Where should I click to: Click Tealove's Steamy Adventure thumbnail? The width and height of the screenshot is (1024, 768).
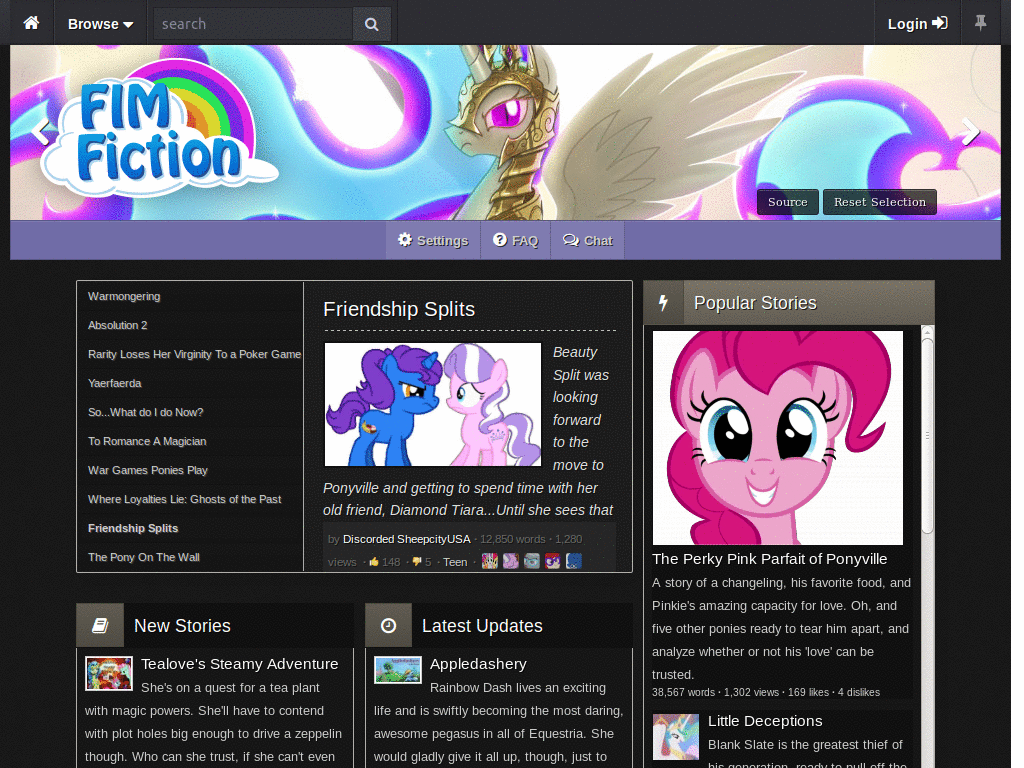(109, 673)
